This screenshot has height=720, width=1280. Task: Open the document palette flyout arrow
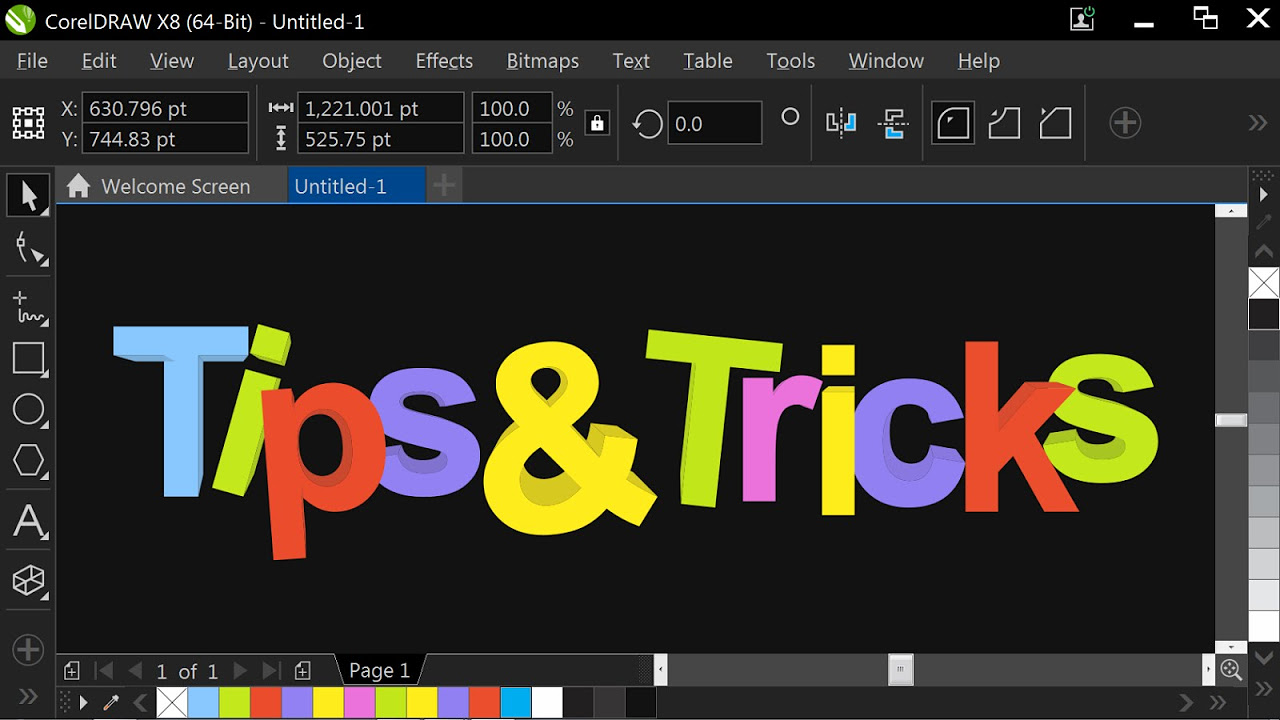pyautogui.click(x=84, y=703)
